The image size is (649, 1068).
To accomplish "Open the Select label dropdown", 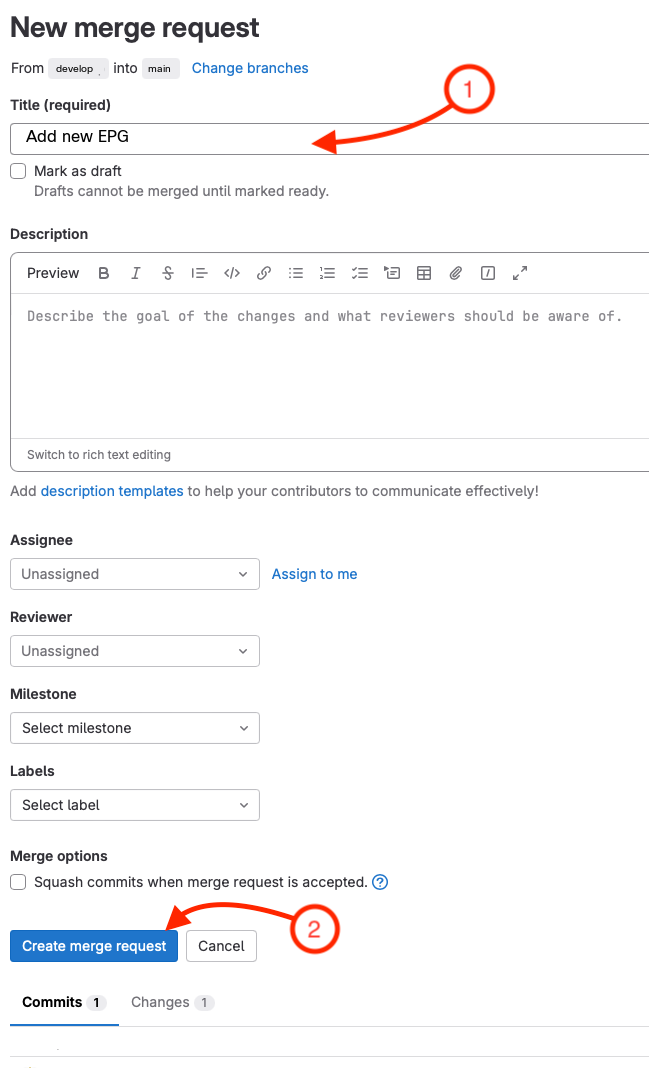I will [134, 805].
